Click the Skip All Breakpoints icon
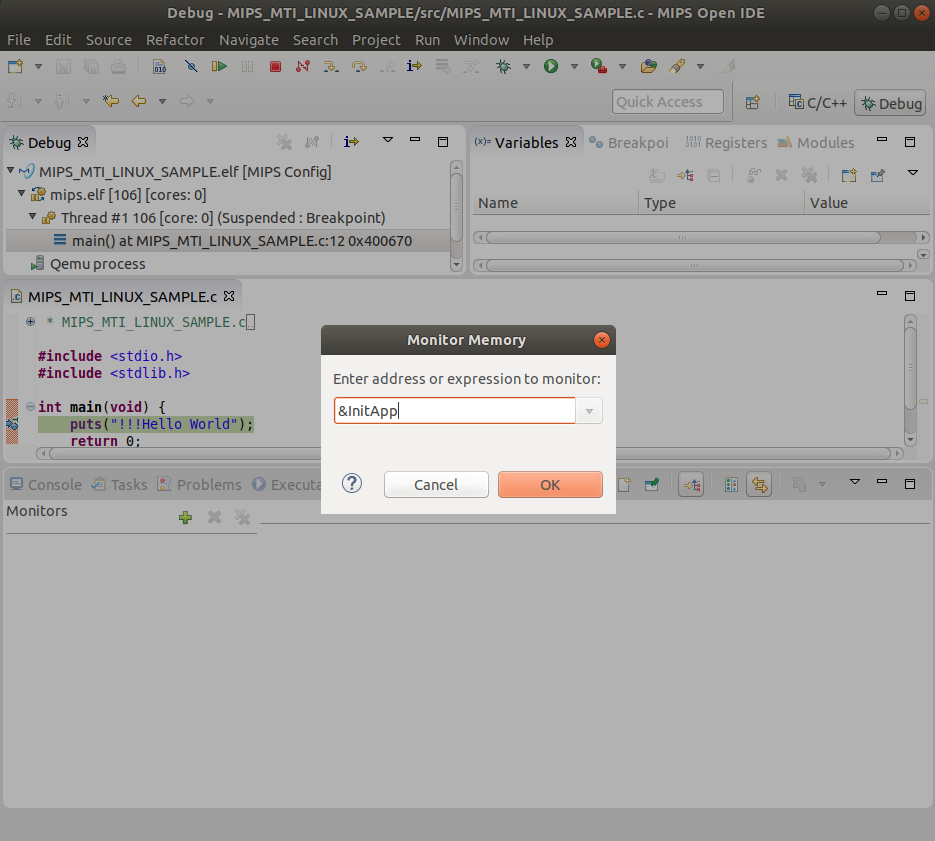The width and height of the screenshot is (935, 841). [191, 66]
